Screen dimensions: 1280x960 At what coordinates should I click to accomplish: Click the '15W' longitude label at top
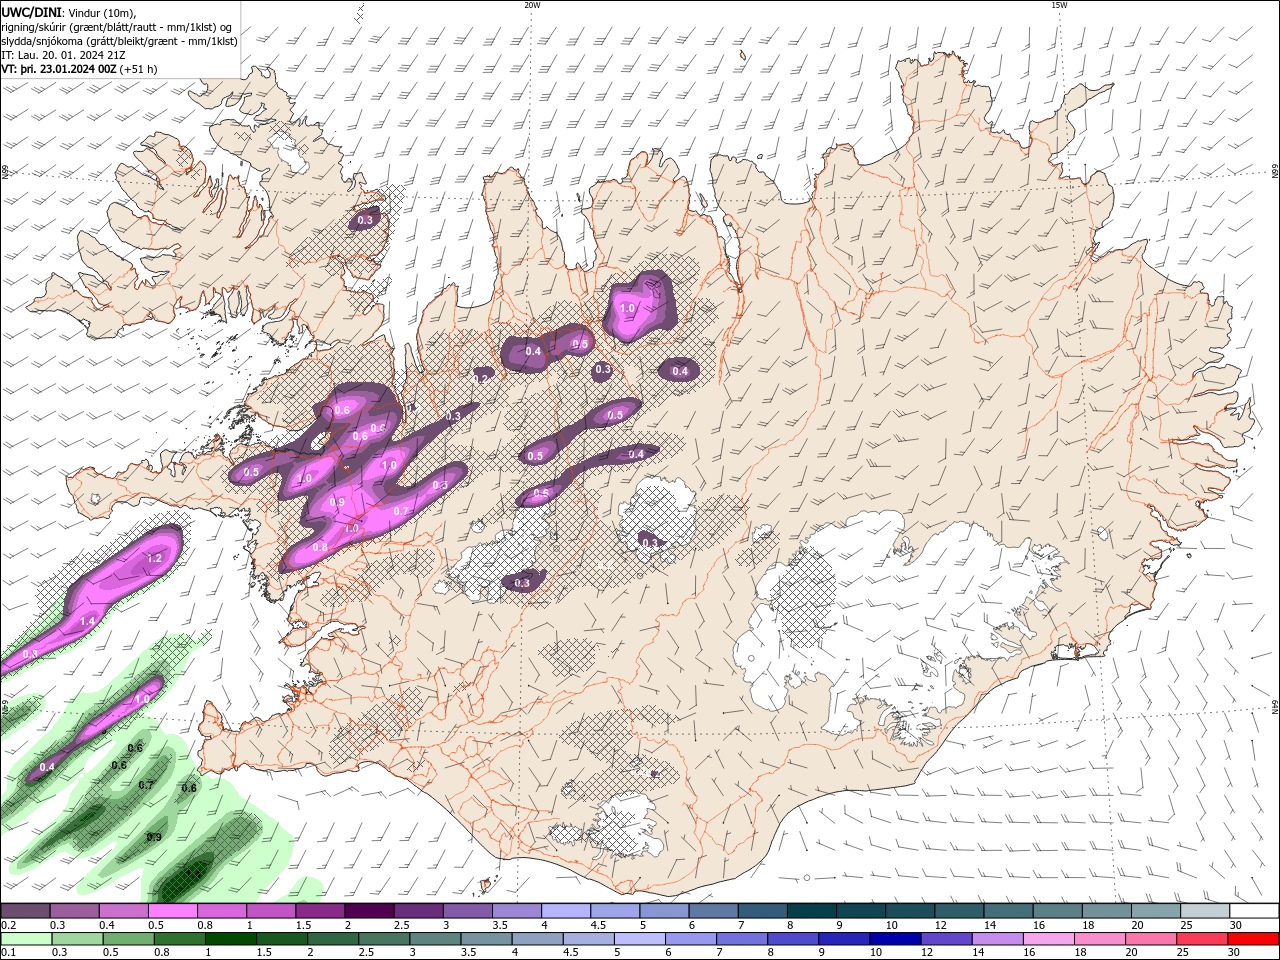coord(1059,5)
